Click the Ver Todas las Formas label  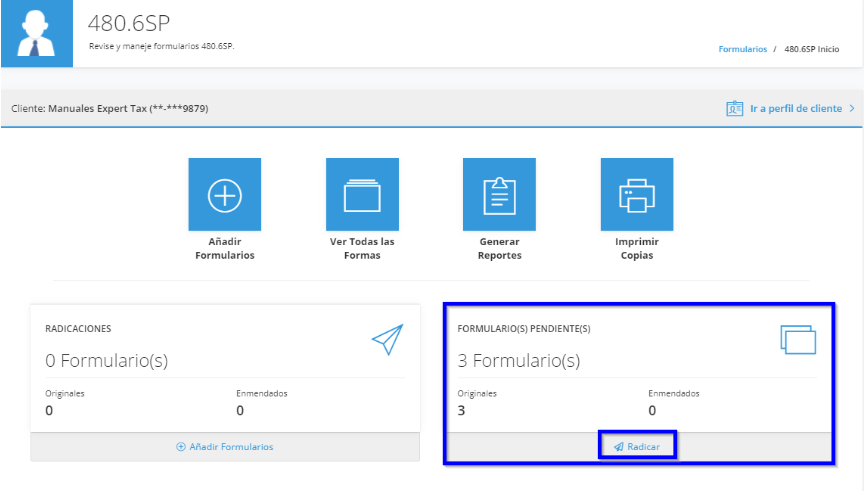click(362, 249)
